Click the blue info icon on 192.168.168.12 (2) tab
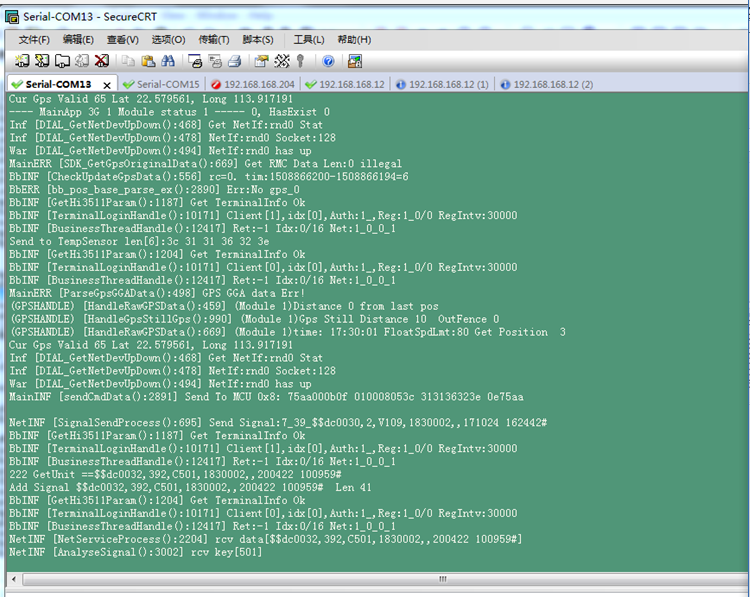This screenshot has height=597, width=750. tap(505, 84)
